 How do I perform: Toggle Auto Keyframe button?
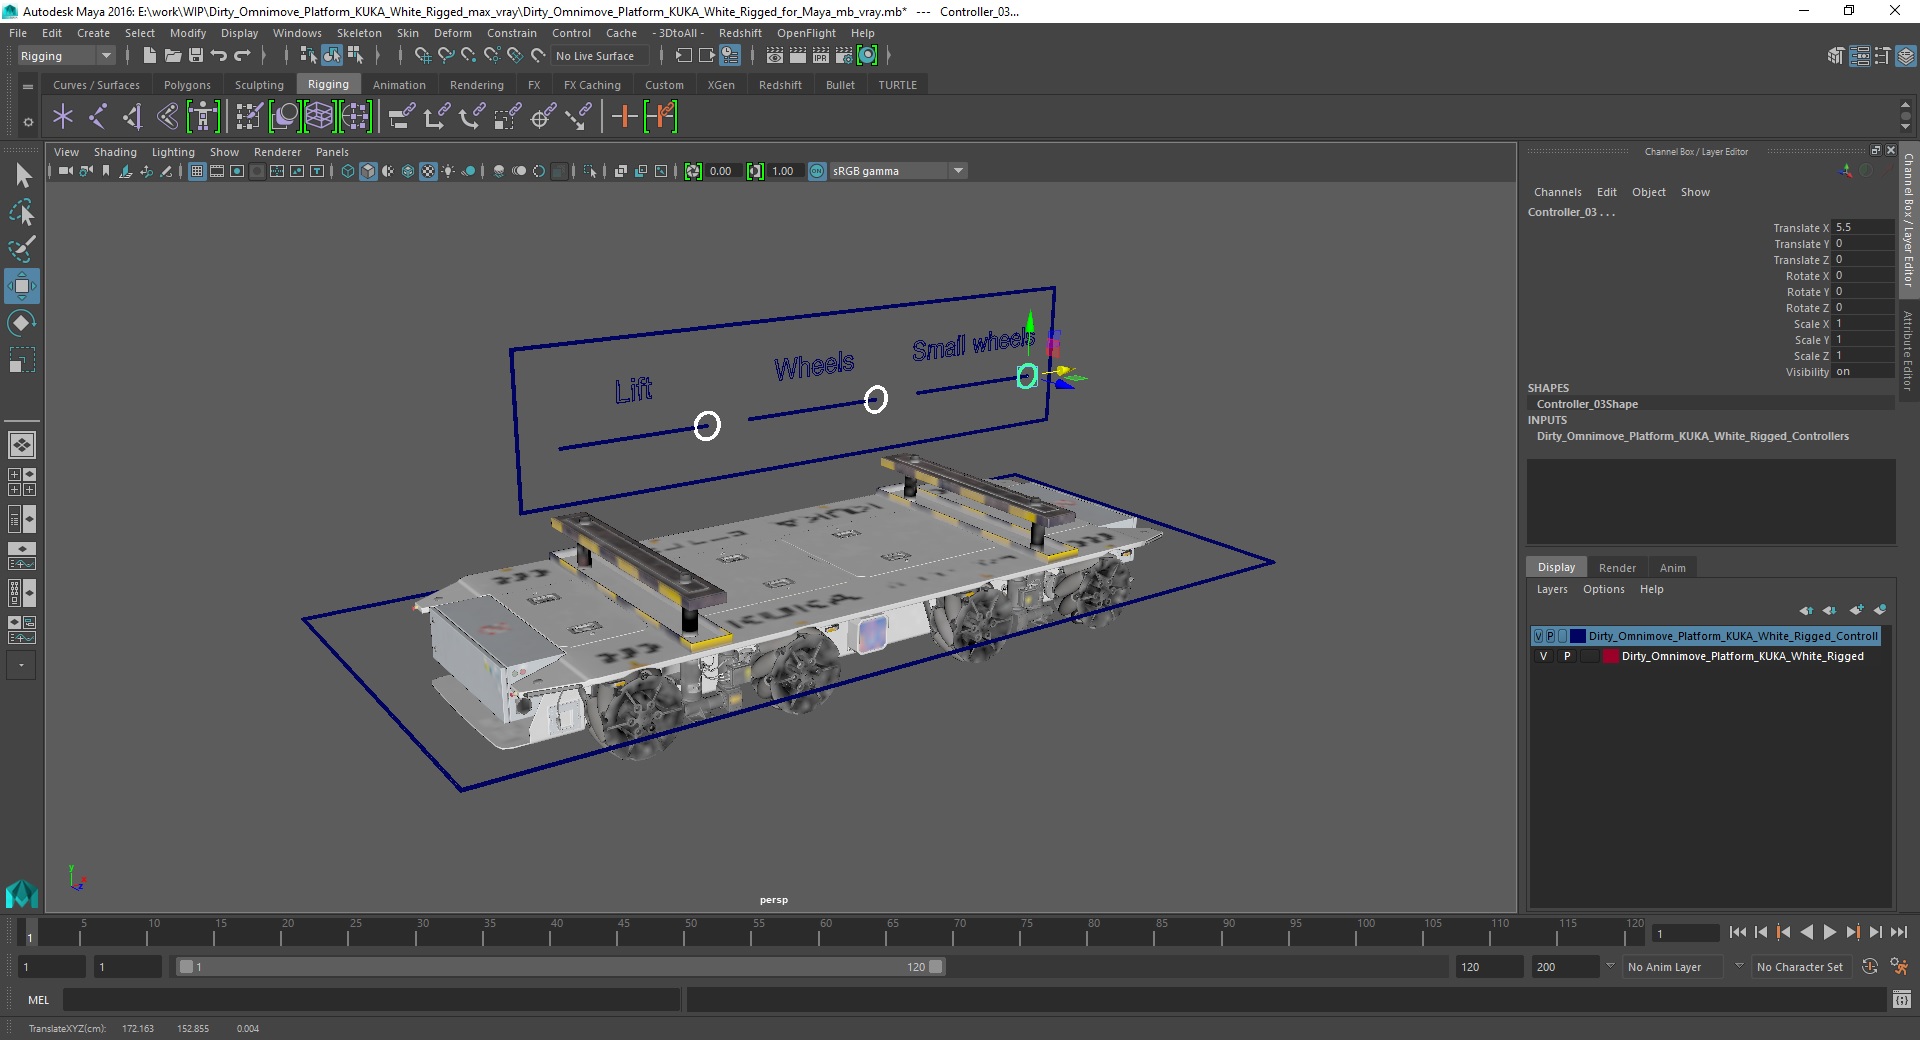coord(1870,967)
